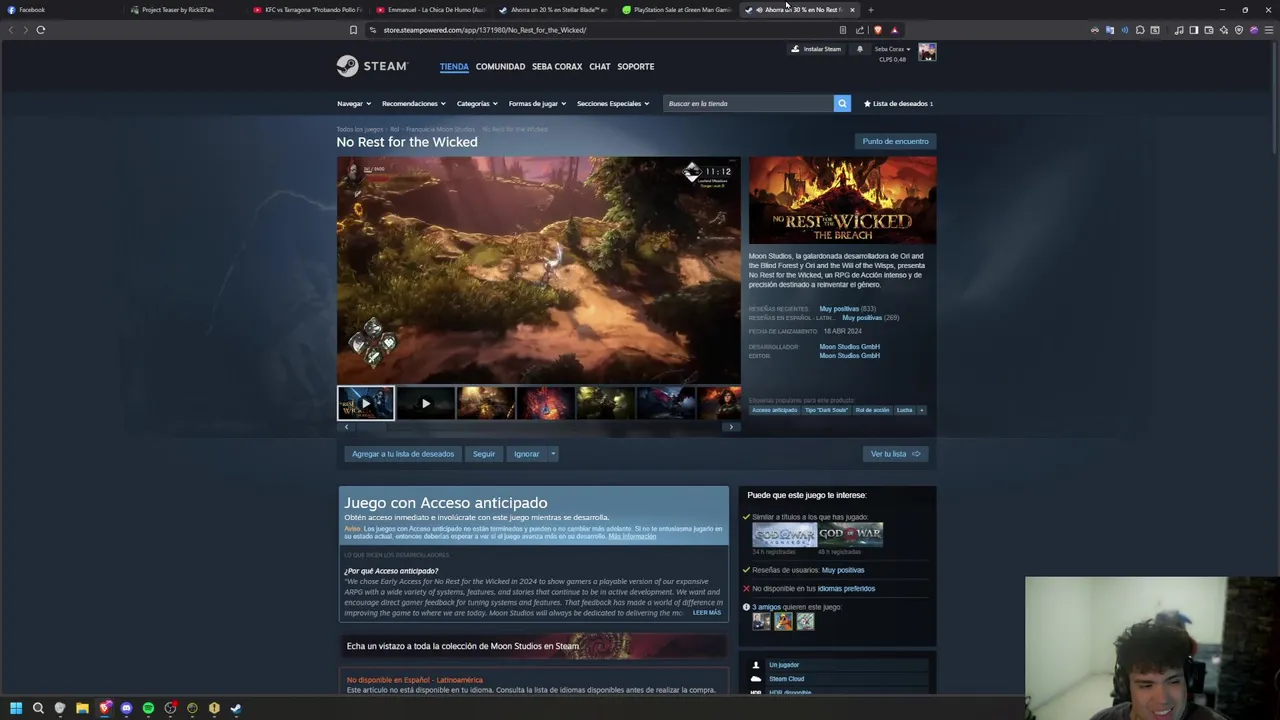Open Spotify from taskbar
Image resolution: width=1280 pixels, height=720 pixels.
pos(148,708)
